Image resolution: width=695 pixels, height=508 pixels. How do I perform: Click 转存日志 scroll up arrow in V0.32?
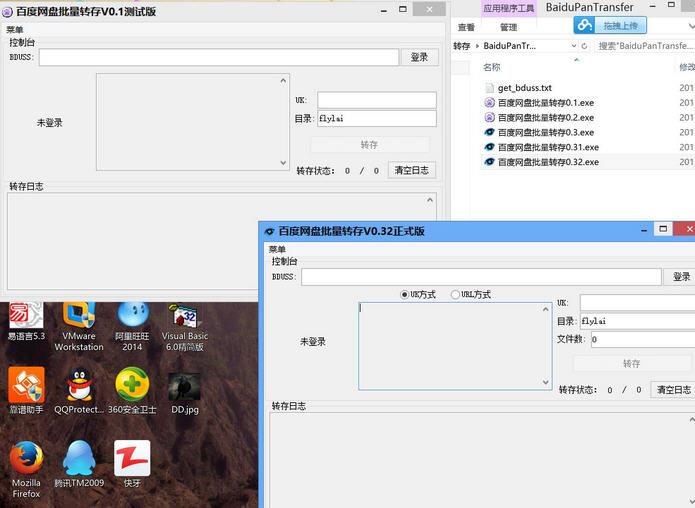[x=691, y=419]
